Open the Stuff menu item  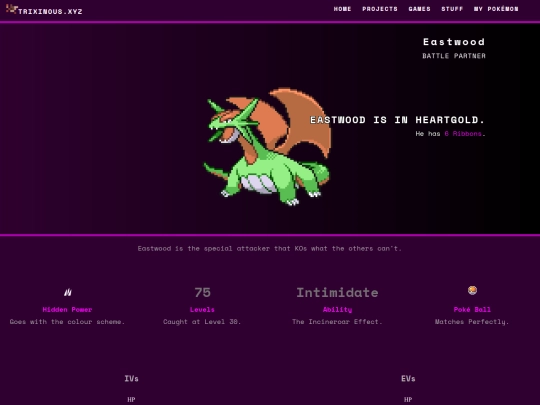pos(452,9)
